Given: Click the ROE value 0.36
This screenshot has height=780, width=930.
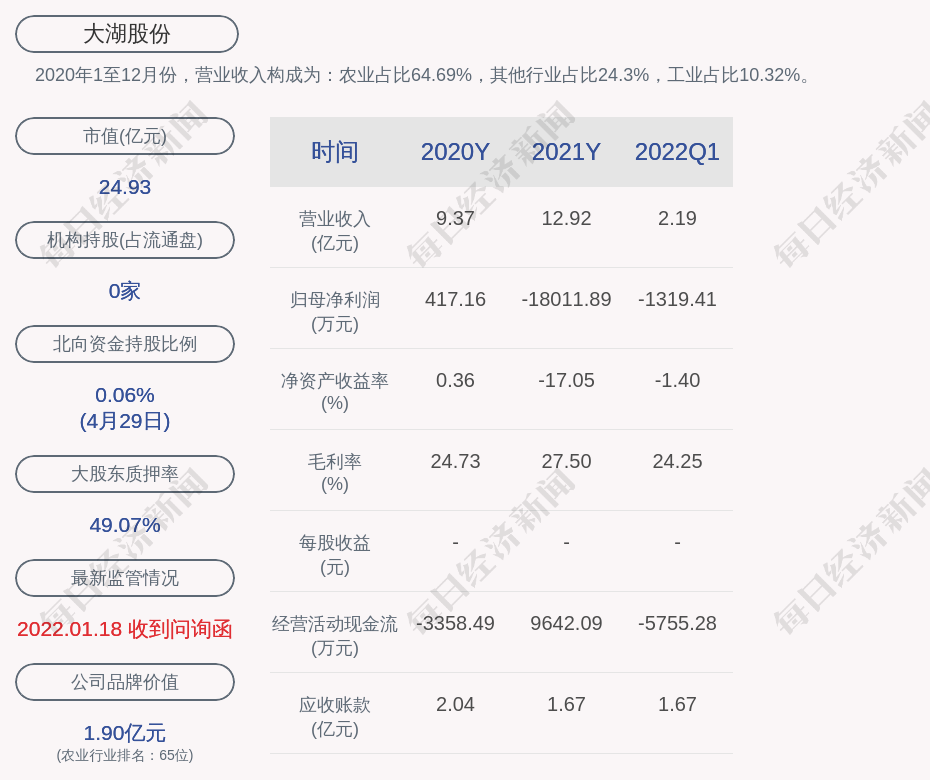Looking at the screenshot, I should (x=456, y=380).
